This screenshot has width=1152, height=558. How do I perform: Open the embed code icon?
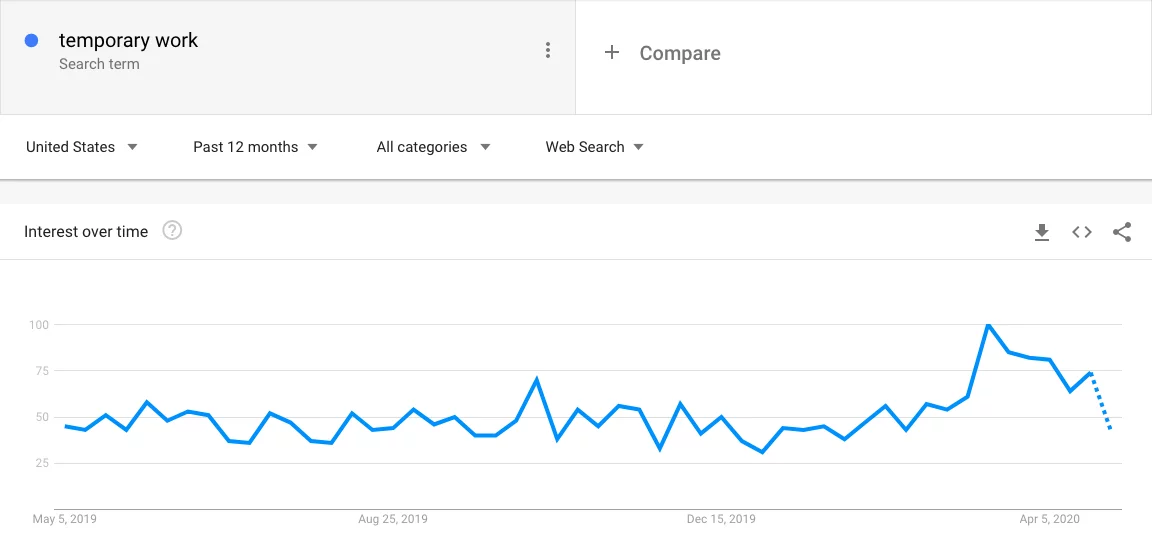(1081, 232)
